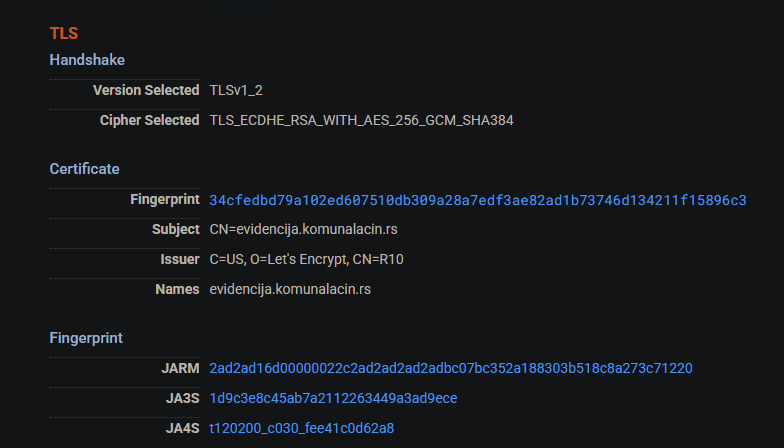Open the JA4S t120200_c030 fingerprint link
The image size is (784, 448).
click(x=302, y=428)
